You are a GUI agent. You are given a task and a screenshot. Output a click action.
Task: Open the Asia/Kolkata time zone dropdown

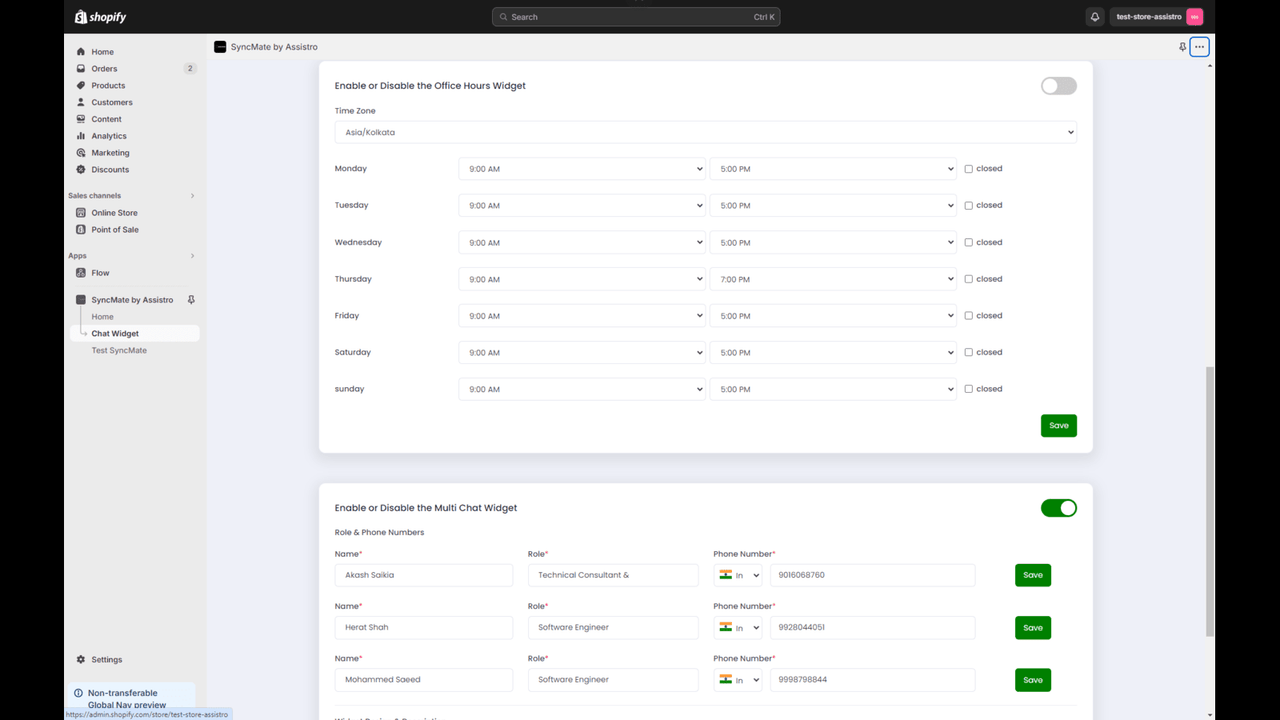tap(706, 132)
